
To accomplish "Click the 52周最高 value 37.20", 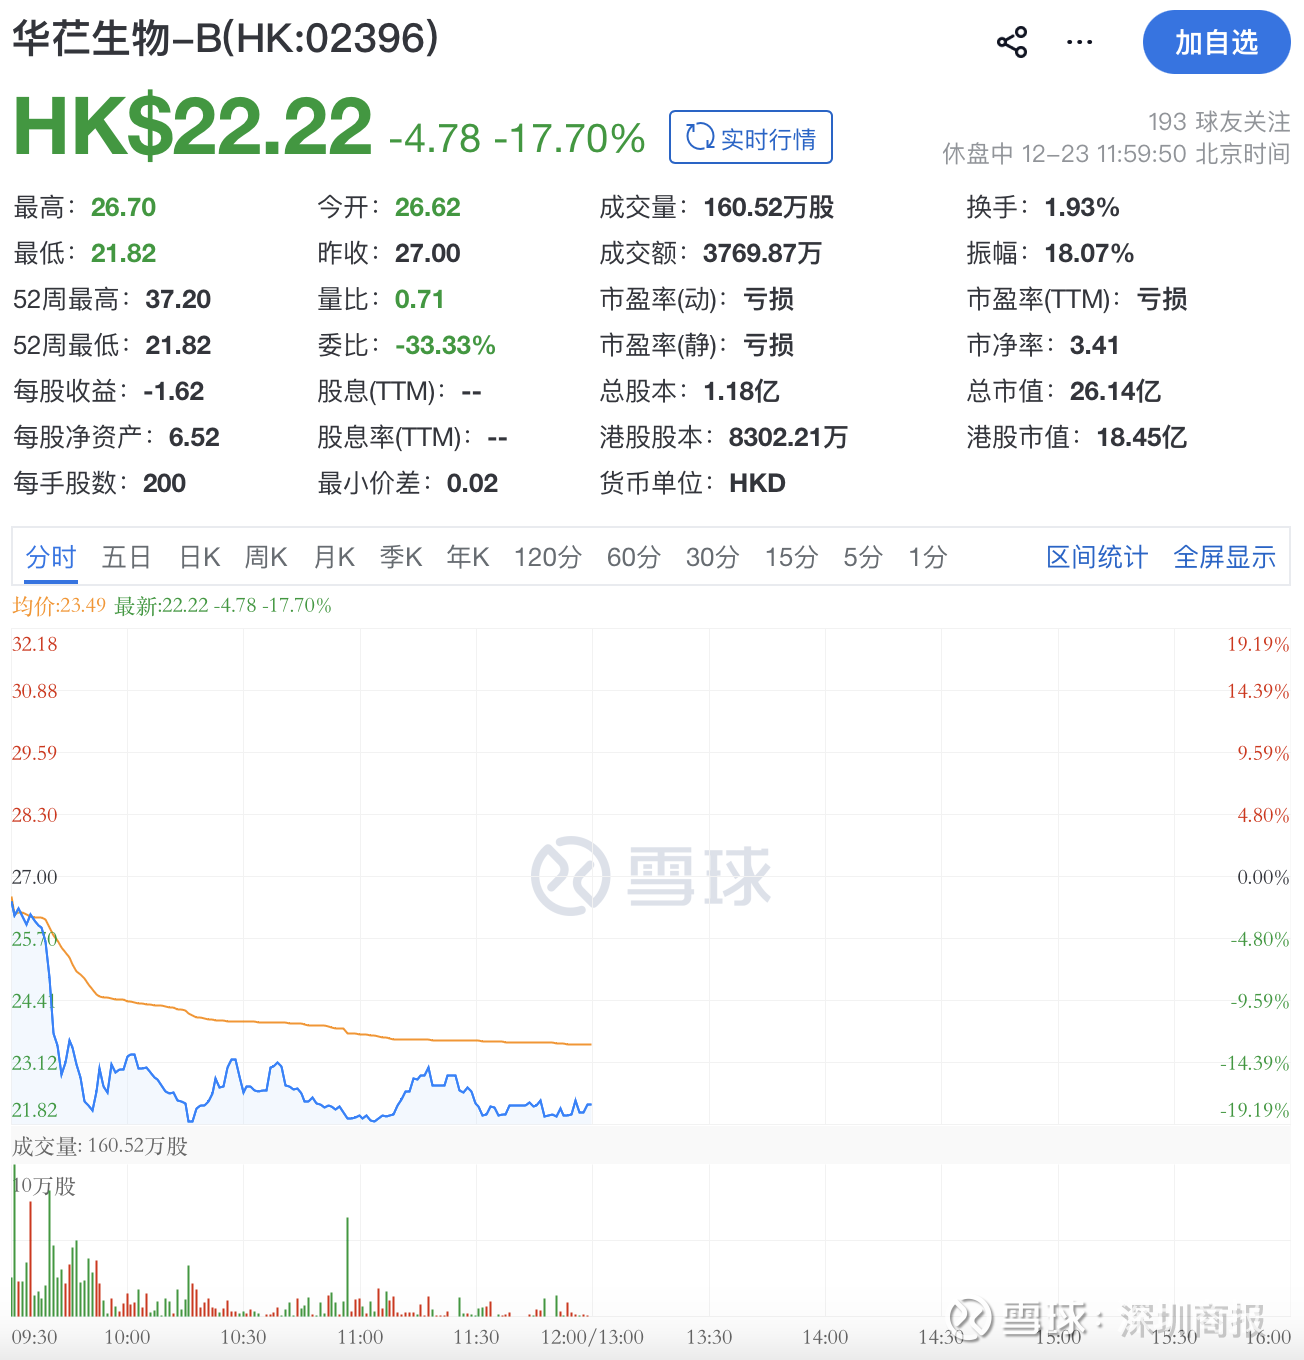I will 178,299.
